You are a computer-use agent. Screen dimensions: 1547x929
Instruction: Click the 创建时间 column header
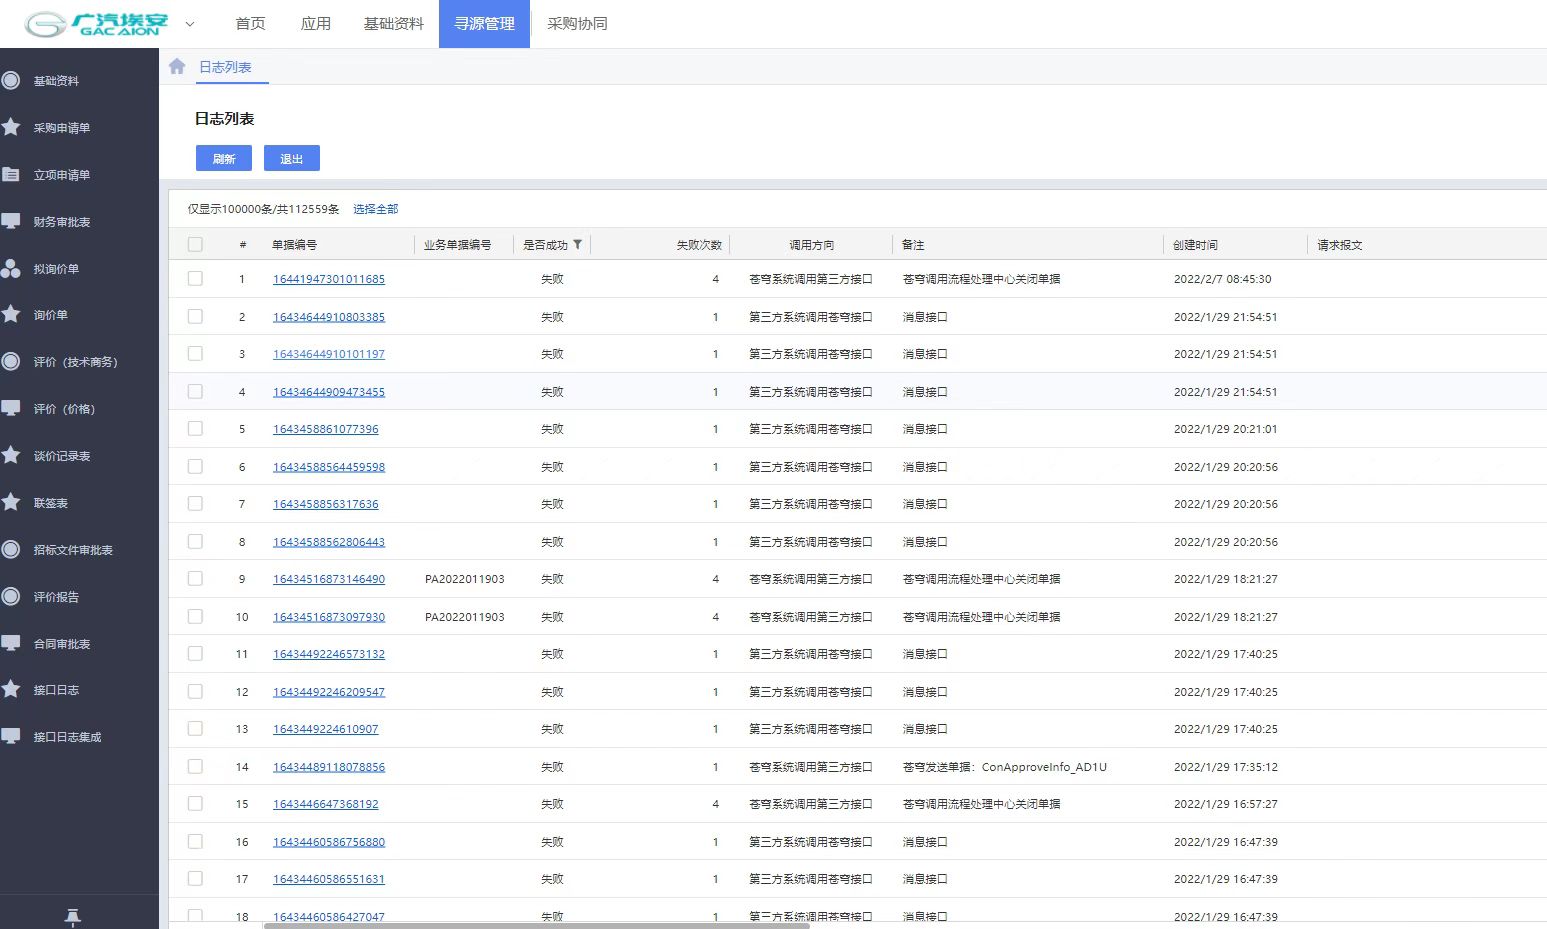pyautogui.click(x=1195, y=245)
